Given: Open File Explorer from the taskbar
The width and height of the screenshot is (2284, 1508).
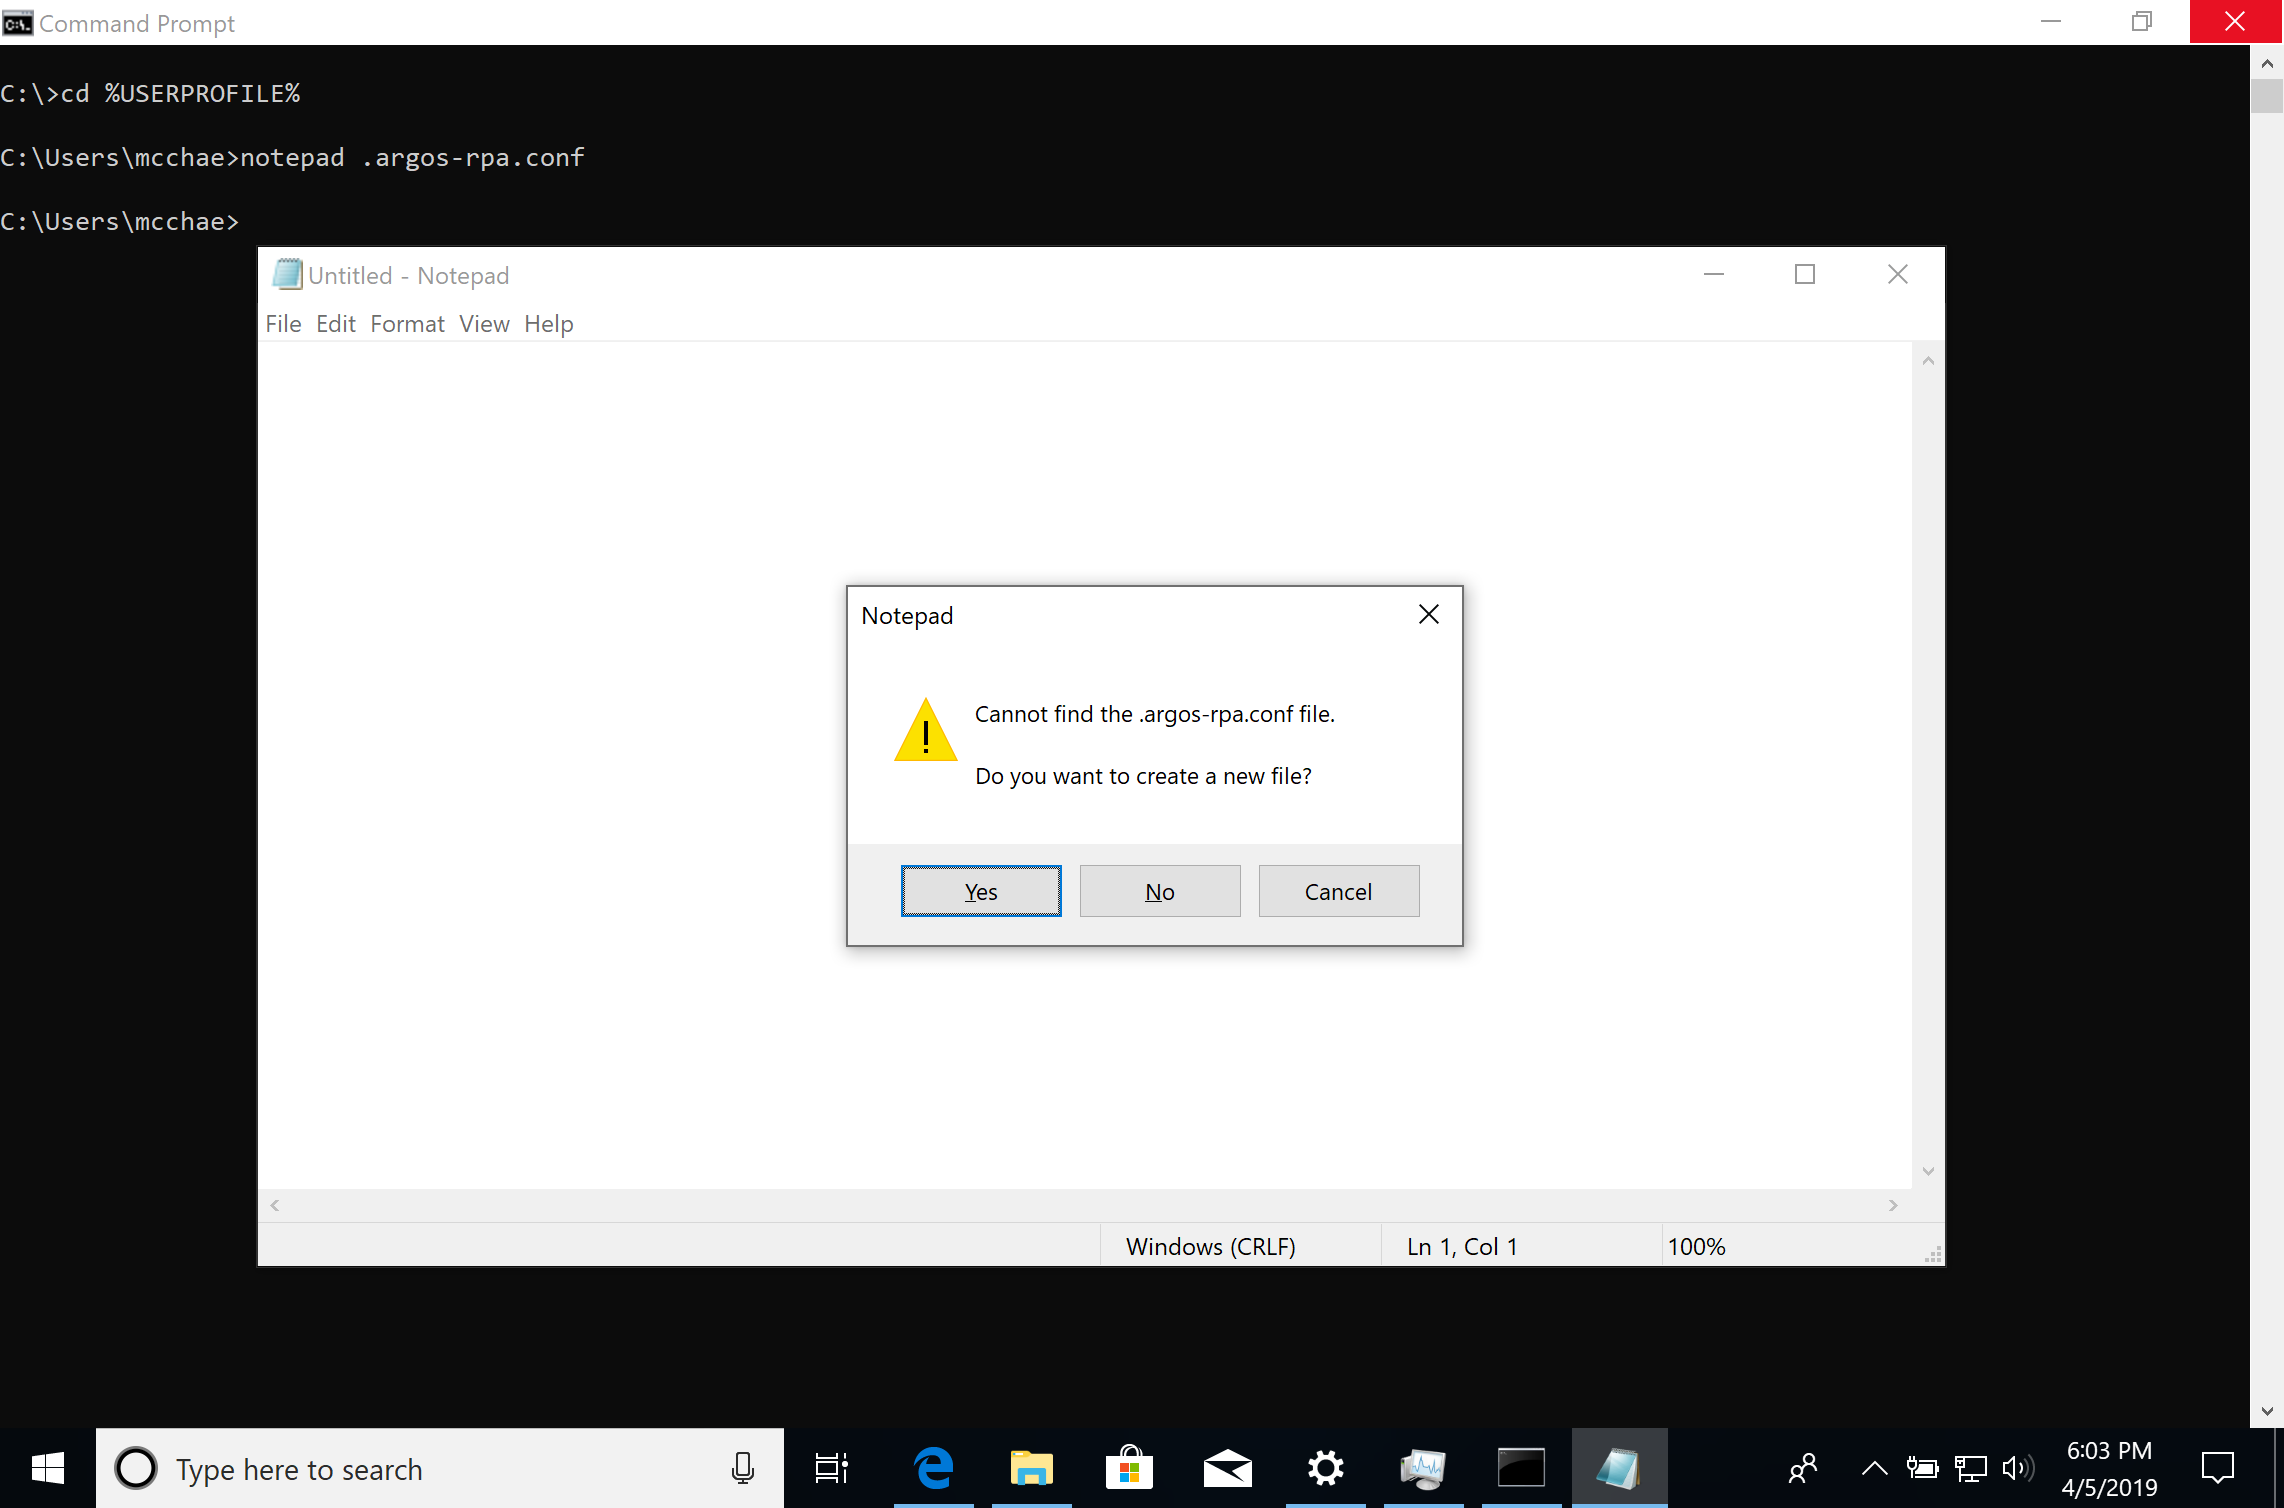Looking at the screenshot, I should point(1032,1468).
